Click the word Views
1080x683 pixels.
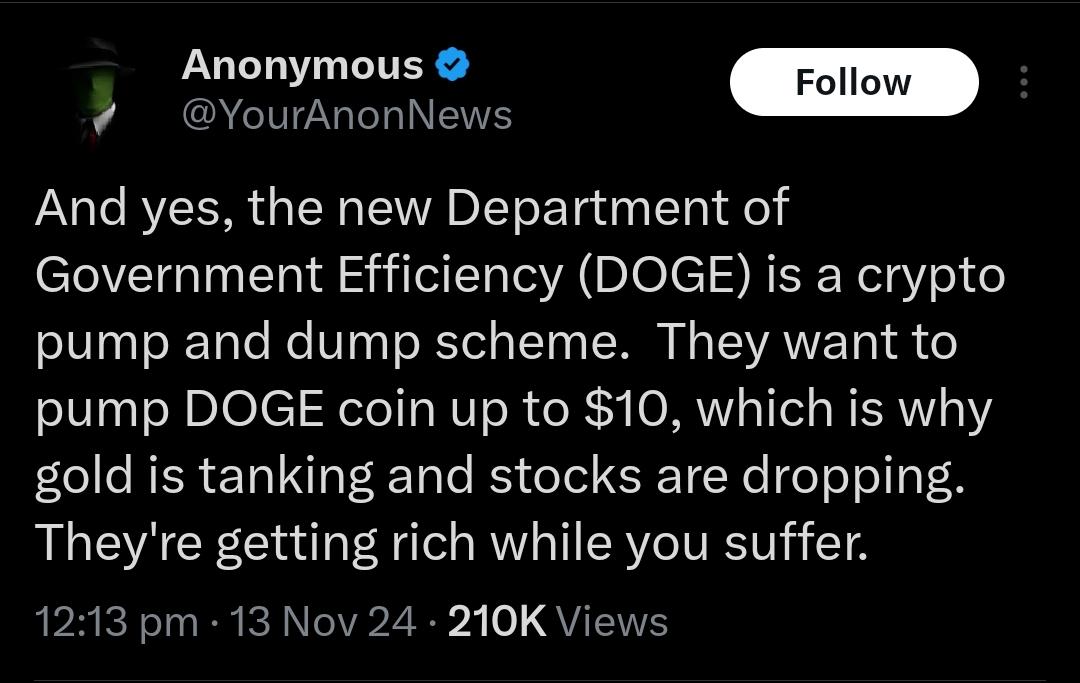(x=611, y=622)
